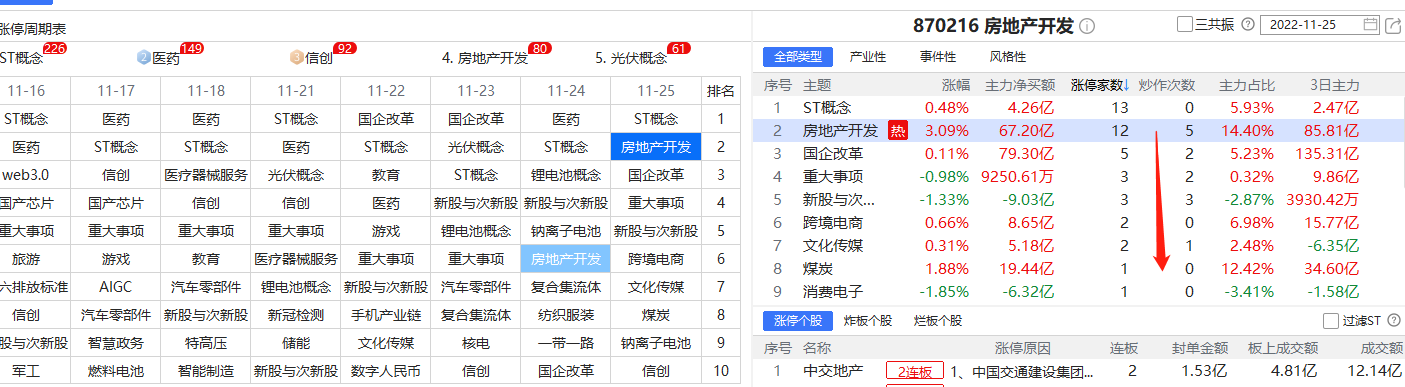
Task: Click the red 80 count badge on 房地产开发
Action: tap(541, 48)
